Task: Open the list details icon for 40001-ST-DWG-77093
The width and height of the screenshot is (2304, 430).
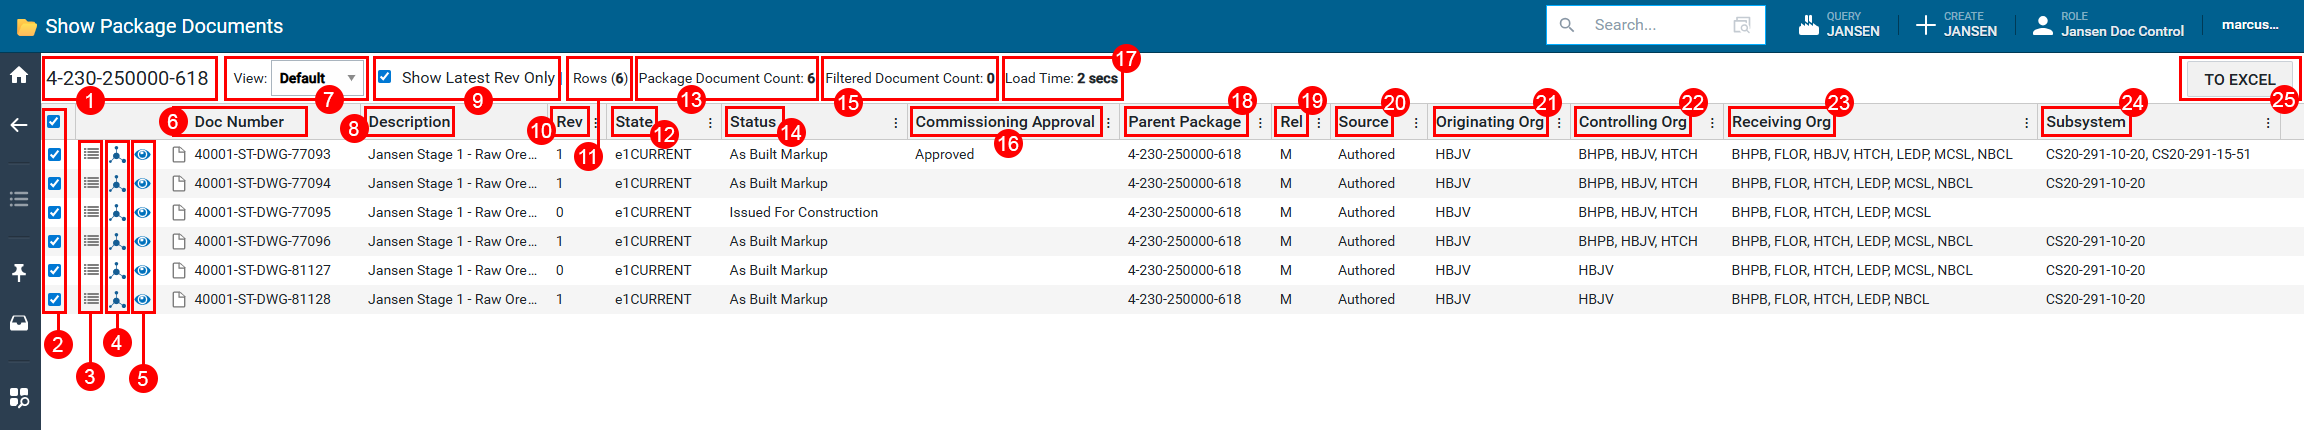Action: click(91, 154)
